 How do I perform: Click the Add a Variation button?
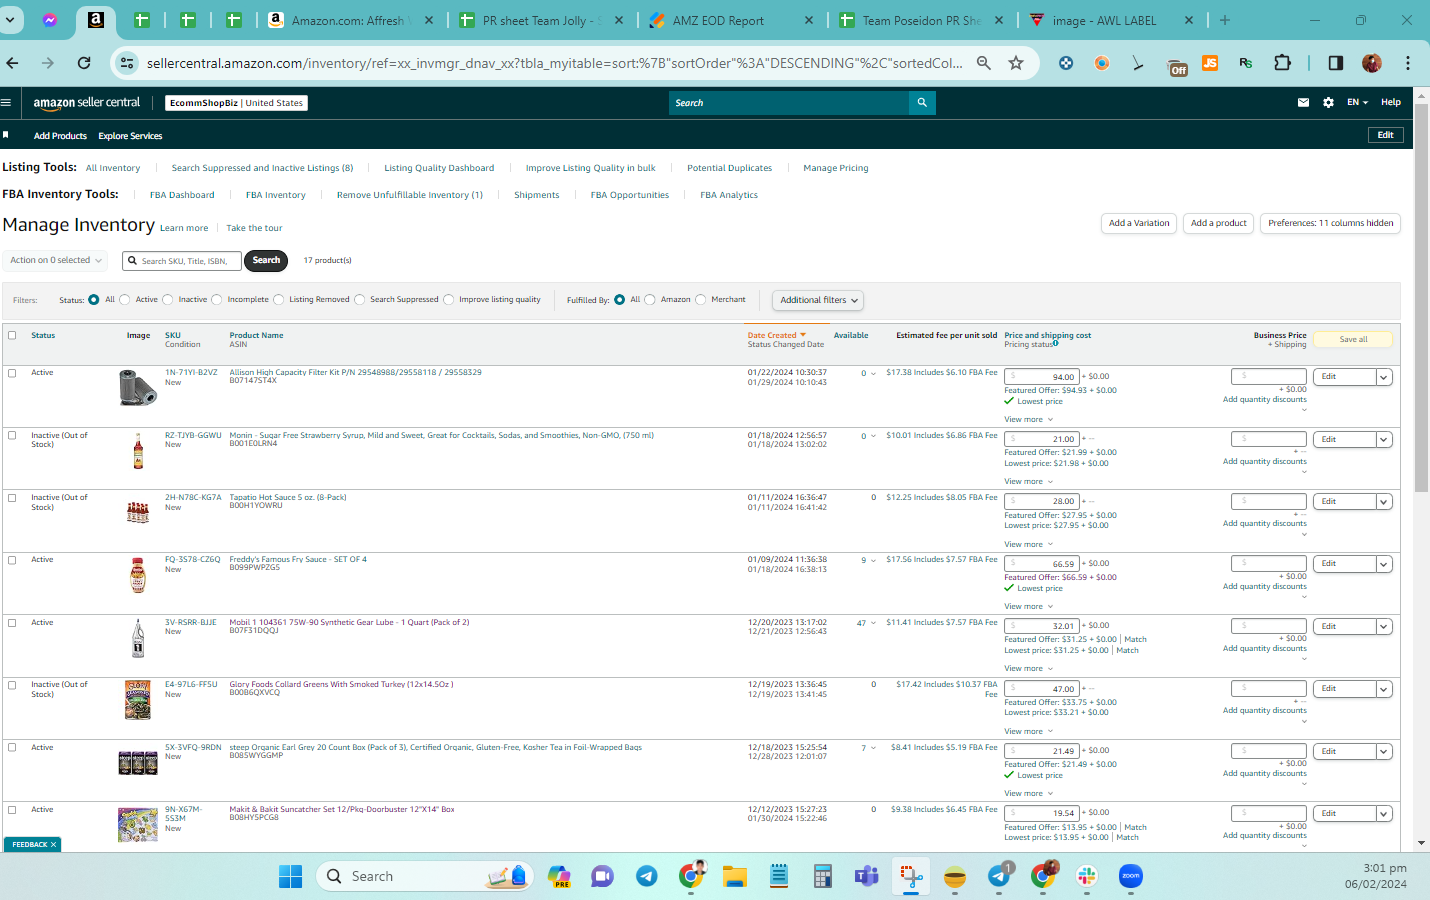tap(1139, 223)
